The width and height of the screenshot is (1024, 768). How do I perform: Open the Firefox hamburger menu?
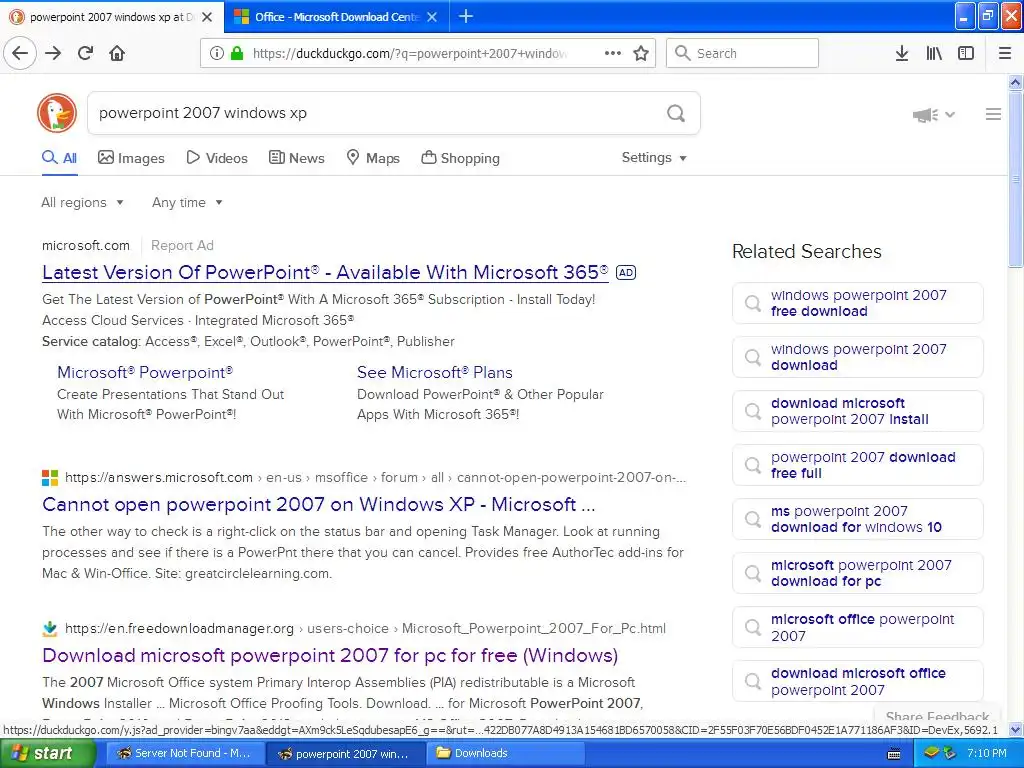click(1005, 53)
